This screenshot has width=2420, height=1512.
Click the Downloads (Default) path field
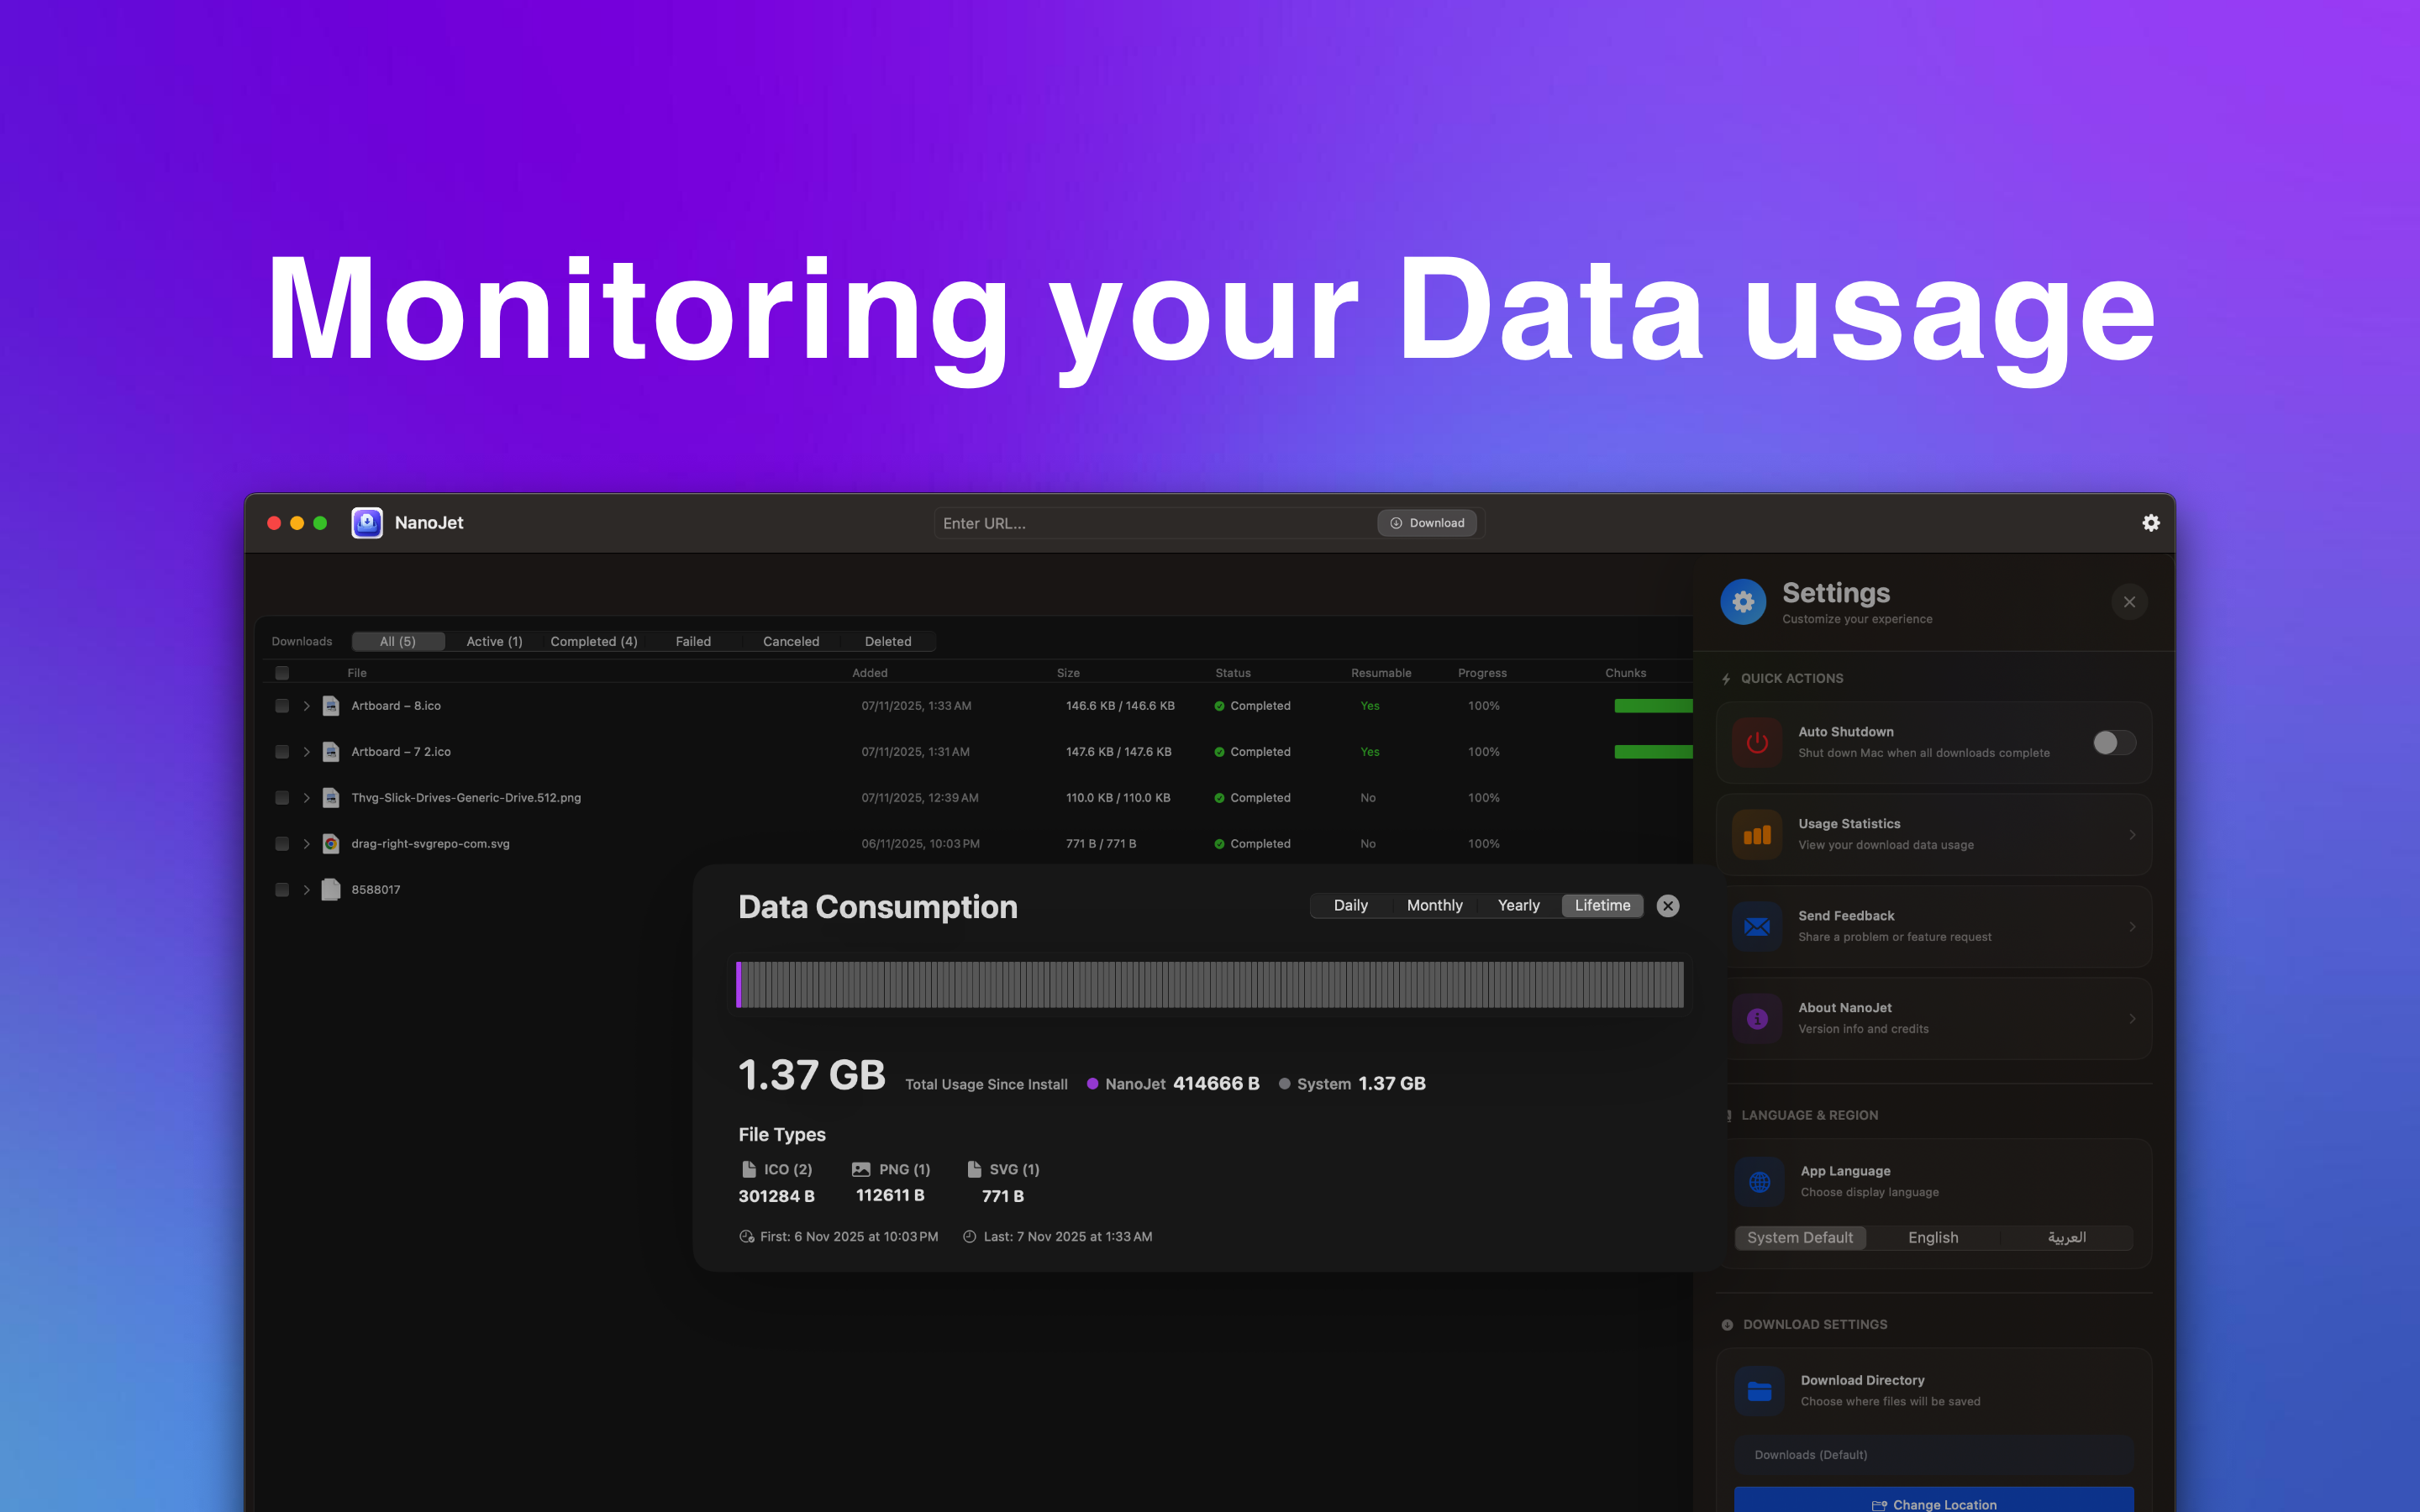tap(1934, 1455)
